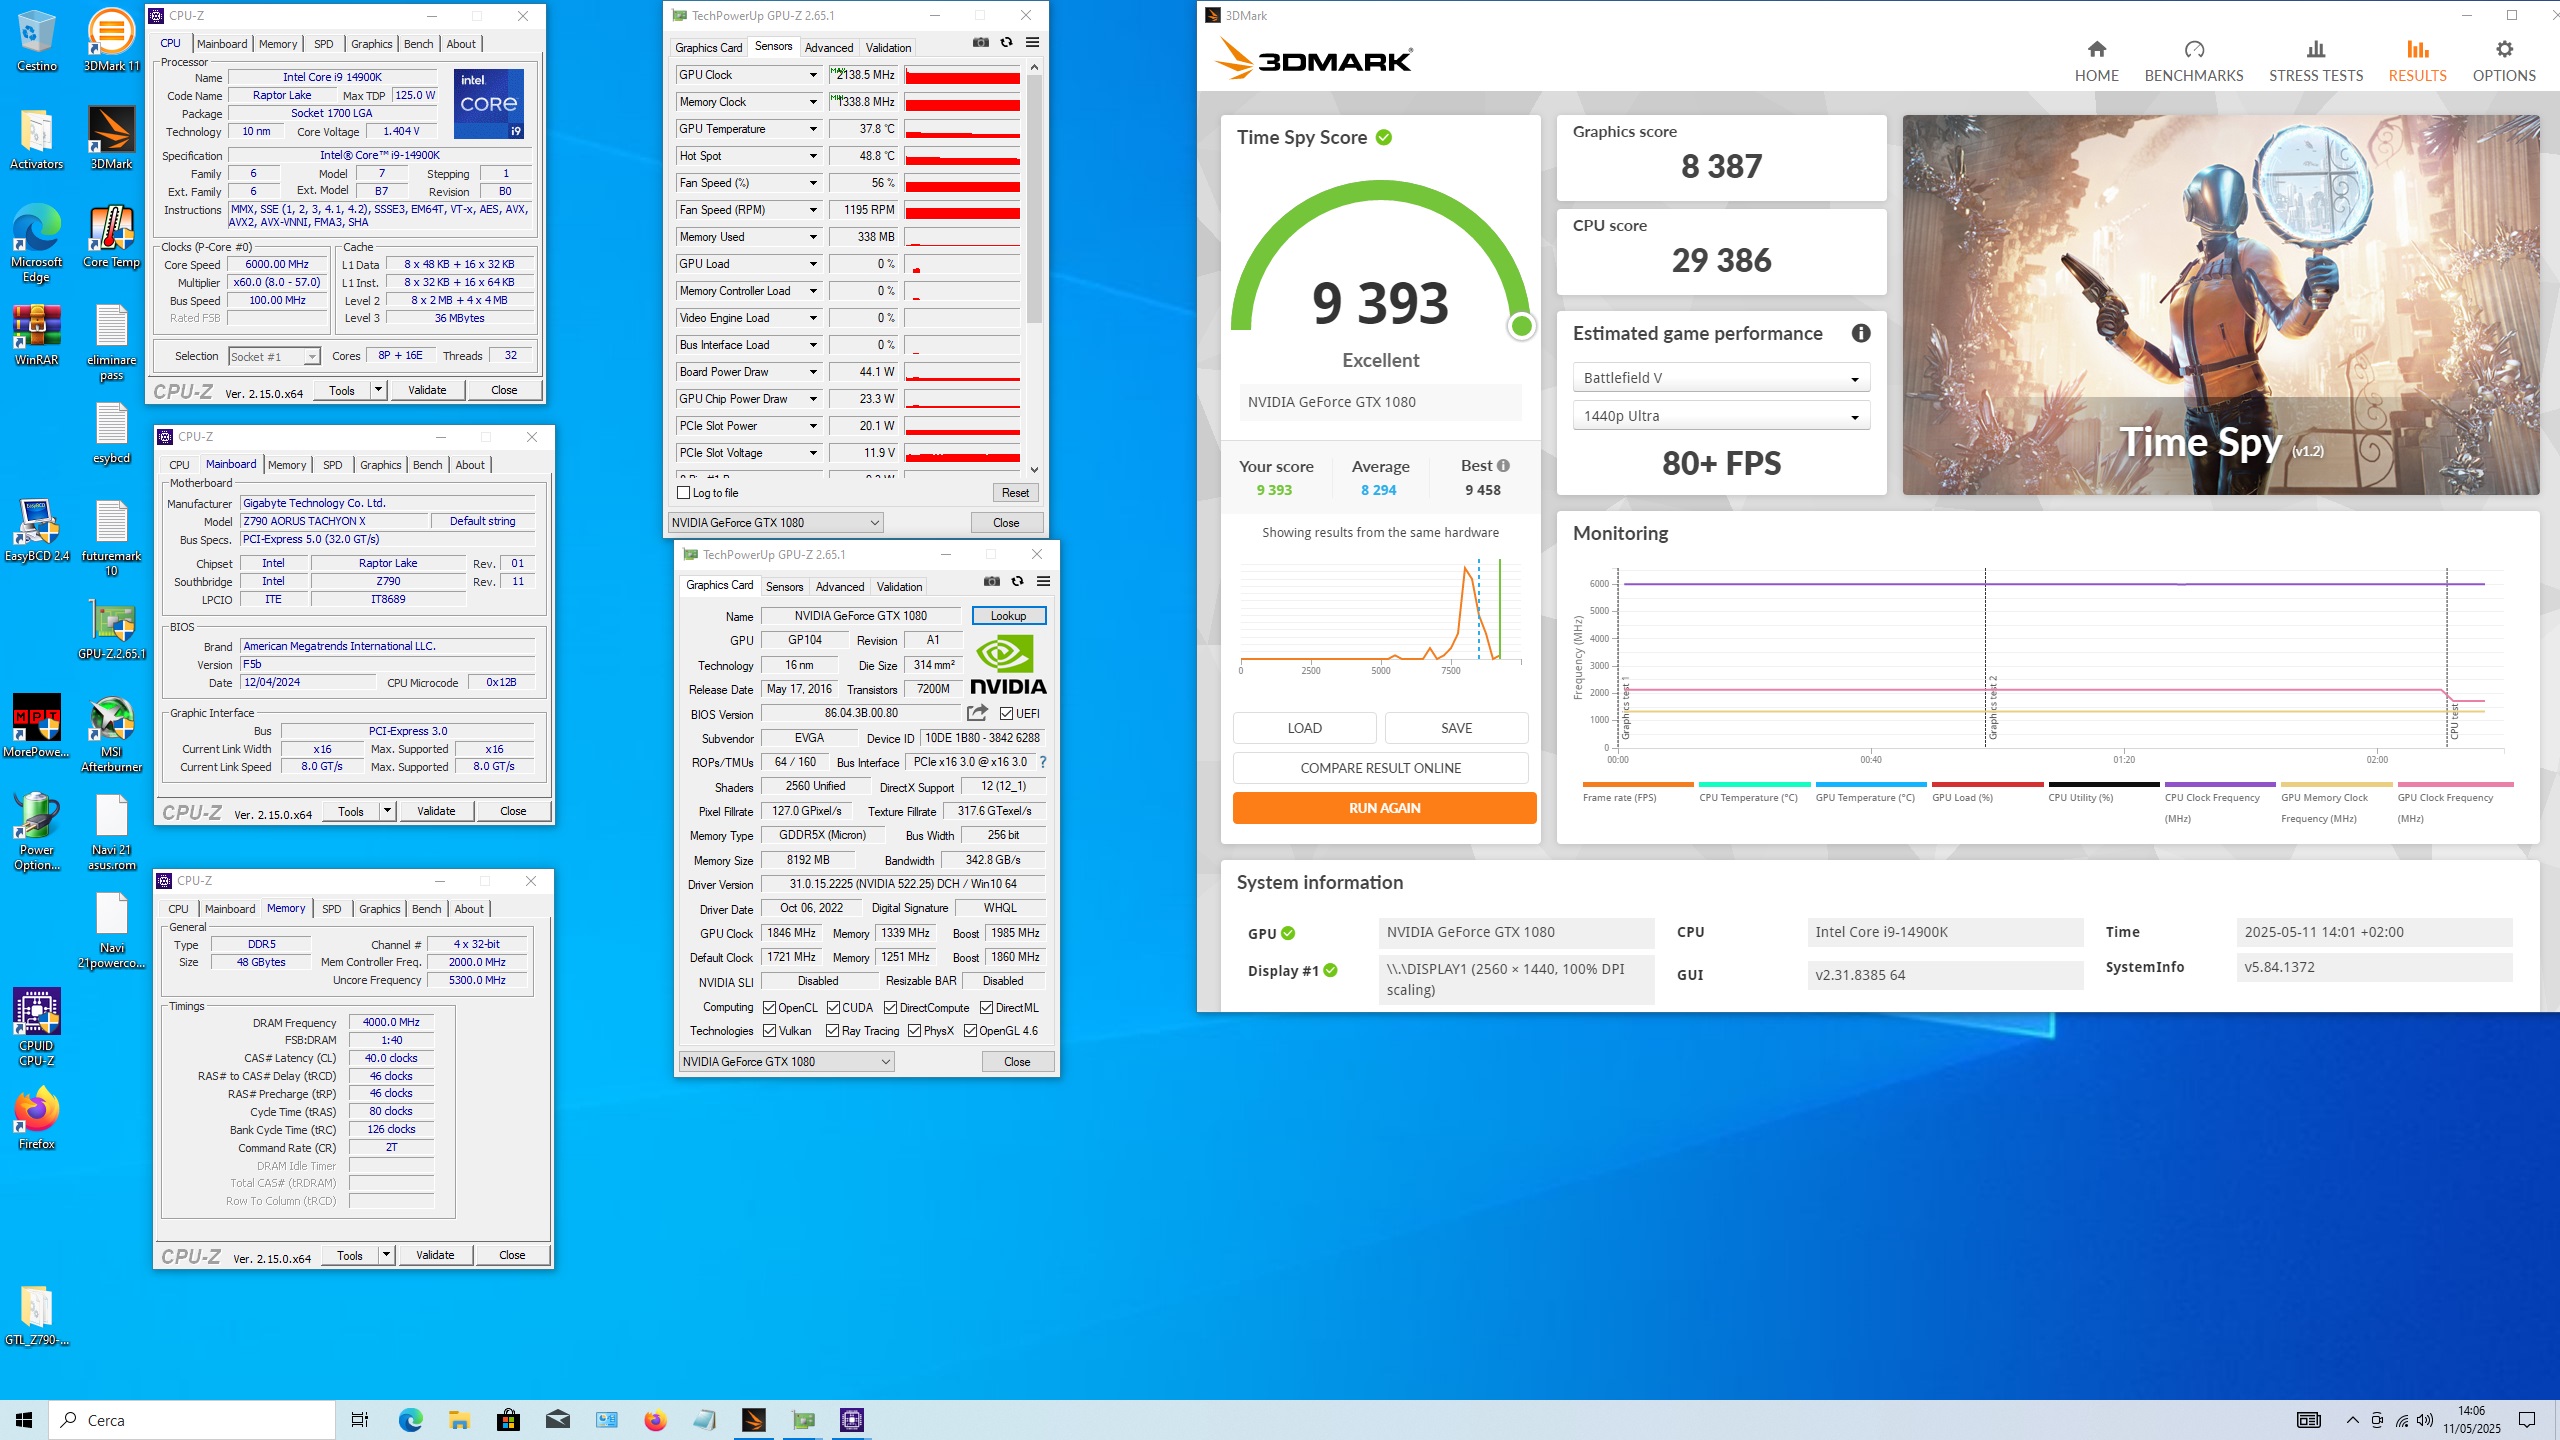
Task: Open Firefox from the taskbar
Action: [656, 1420]
